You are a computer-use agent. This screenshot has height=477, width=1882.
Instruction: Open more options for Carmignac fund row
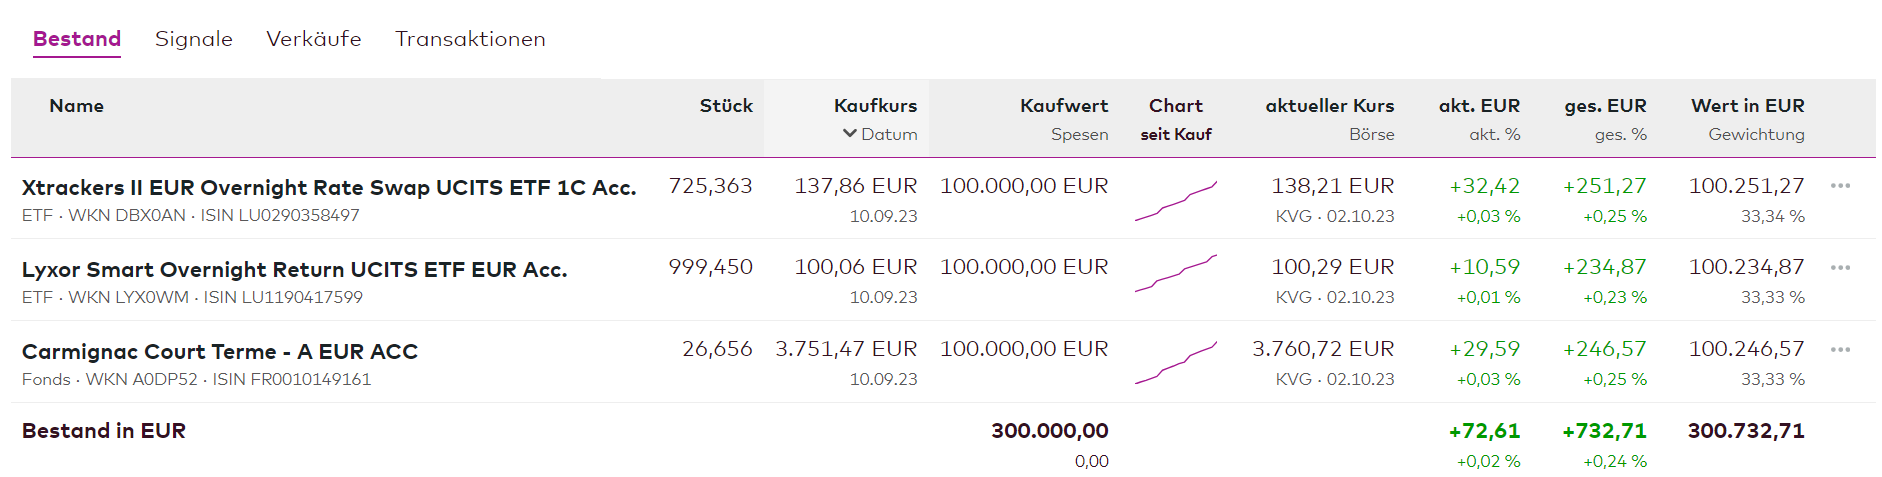pos(1840,350)
